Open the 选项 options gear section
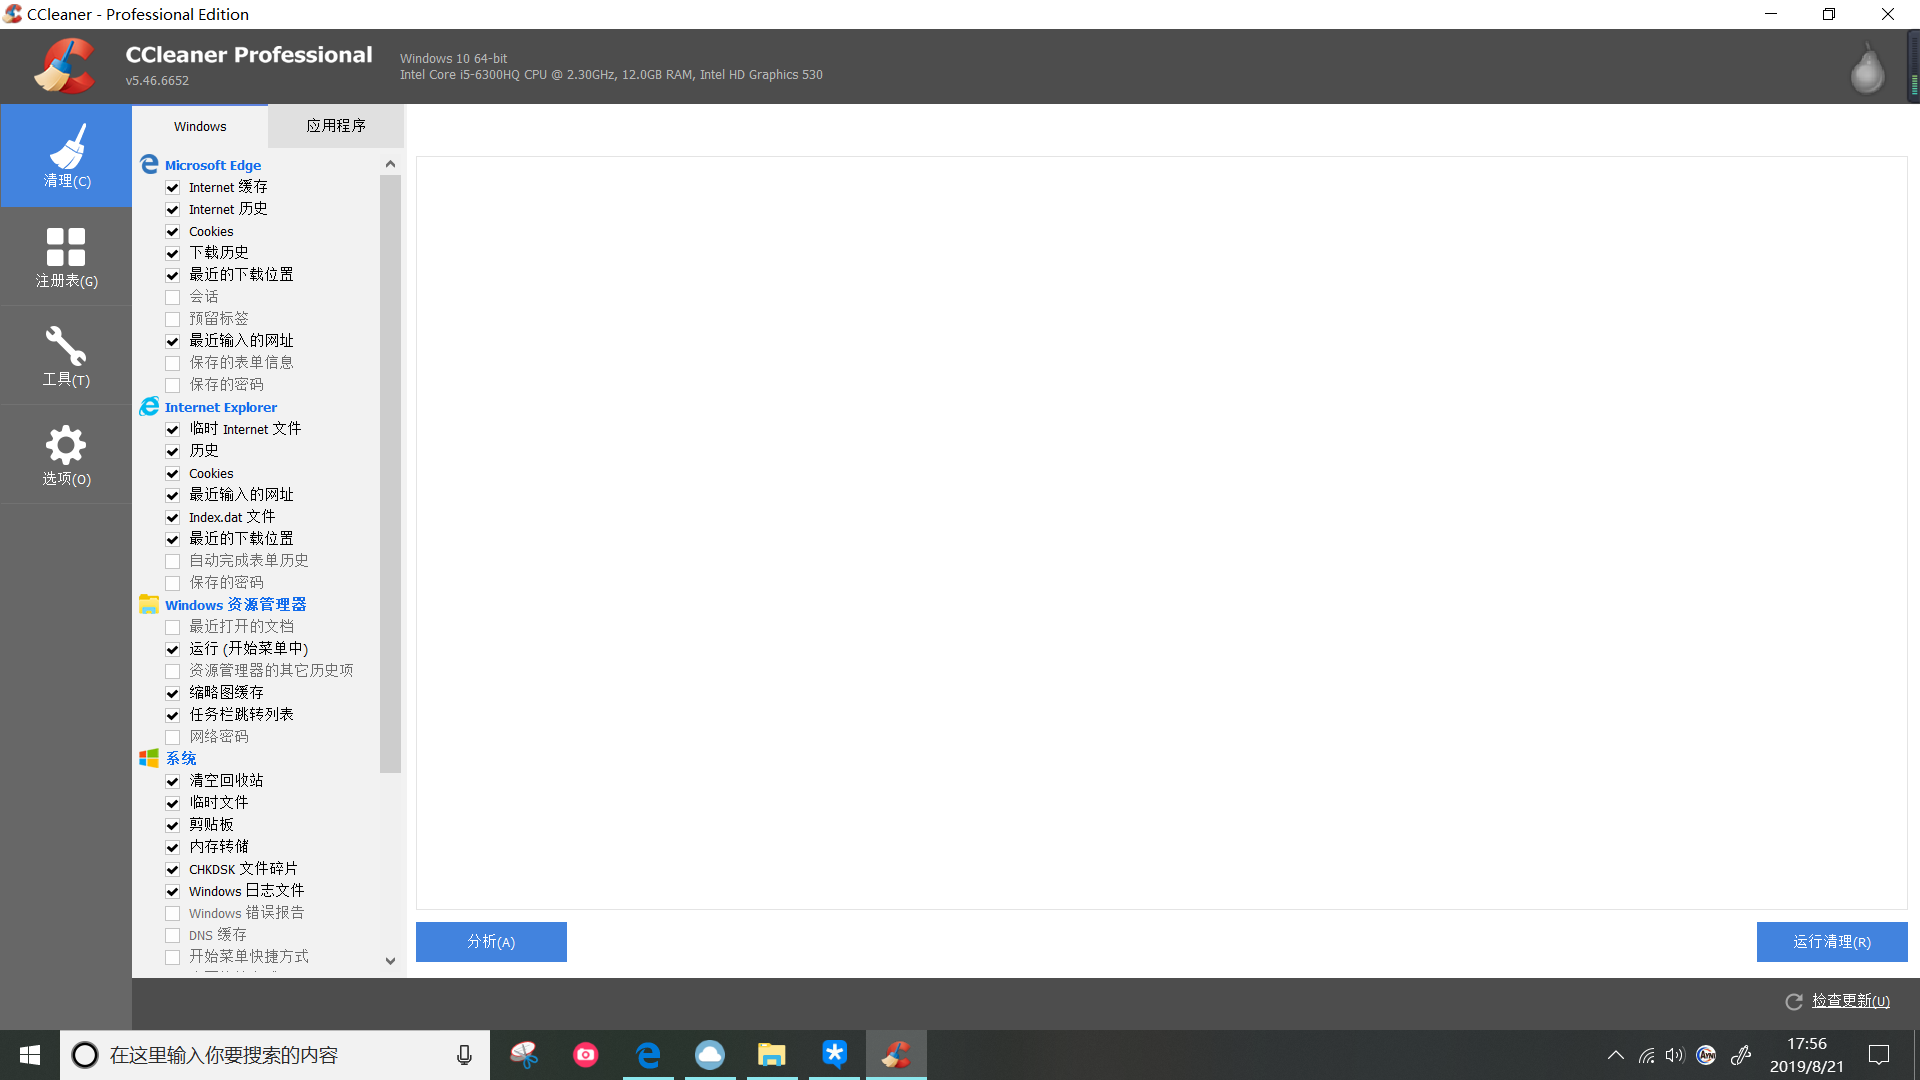 pos(66,455)
